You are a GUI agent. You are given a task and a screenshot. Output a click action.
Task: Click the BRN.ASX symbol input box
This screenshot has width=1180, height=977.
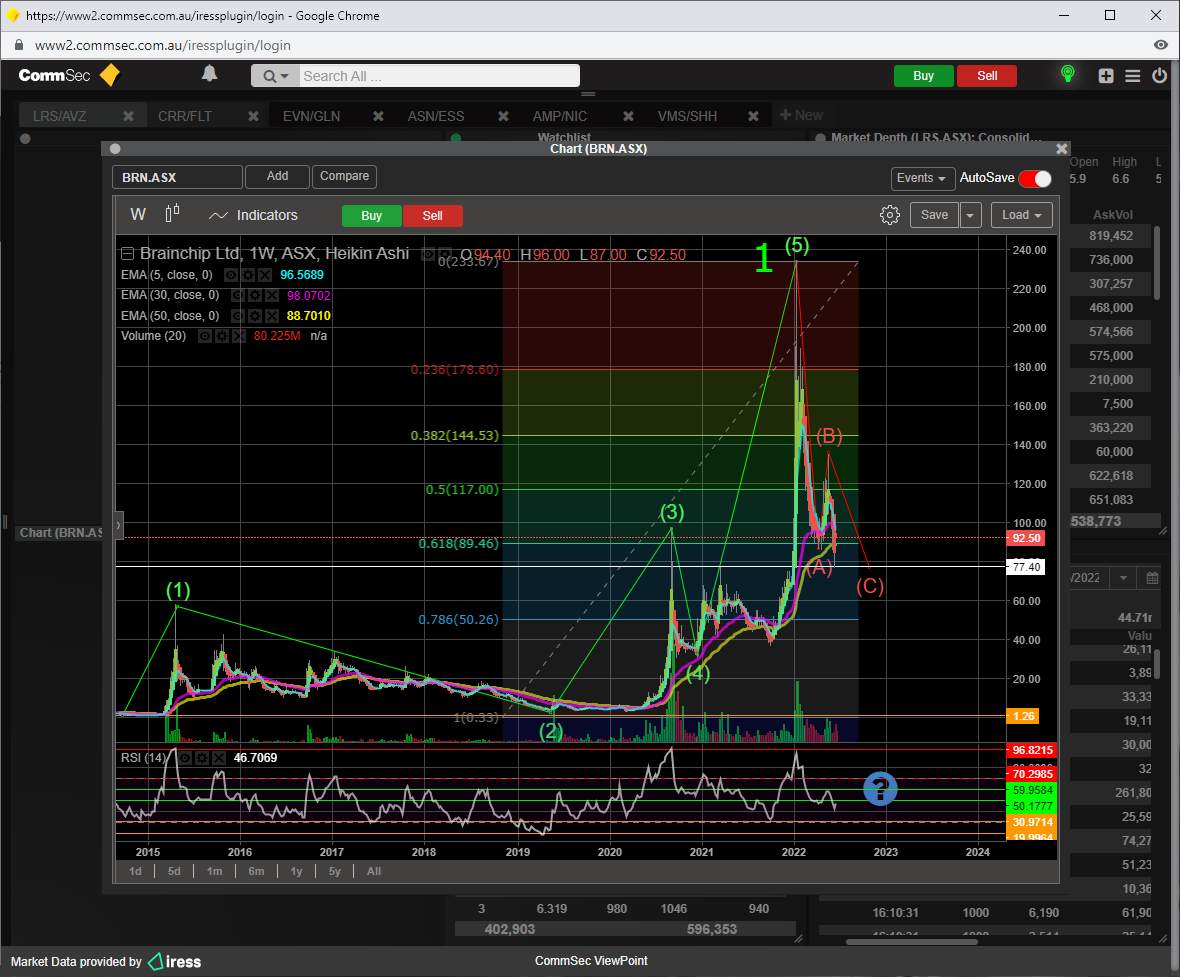click(x=178, y=177)
